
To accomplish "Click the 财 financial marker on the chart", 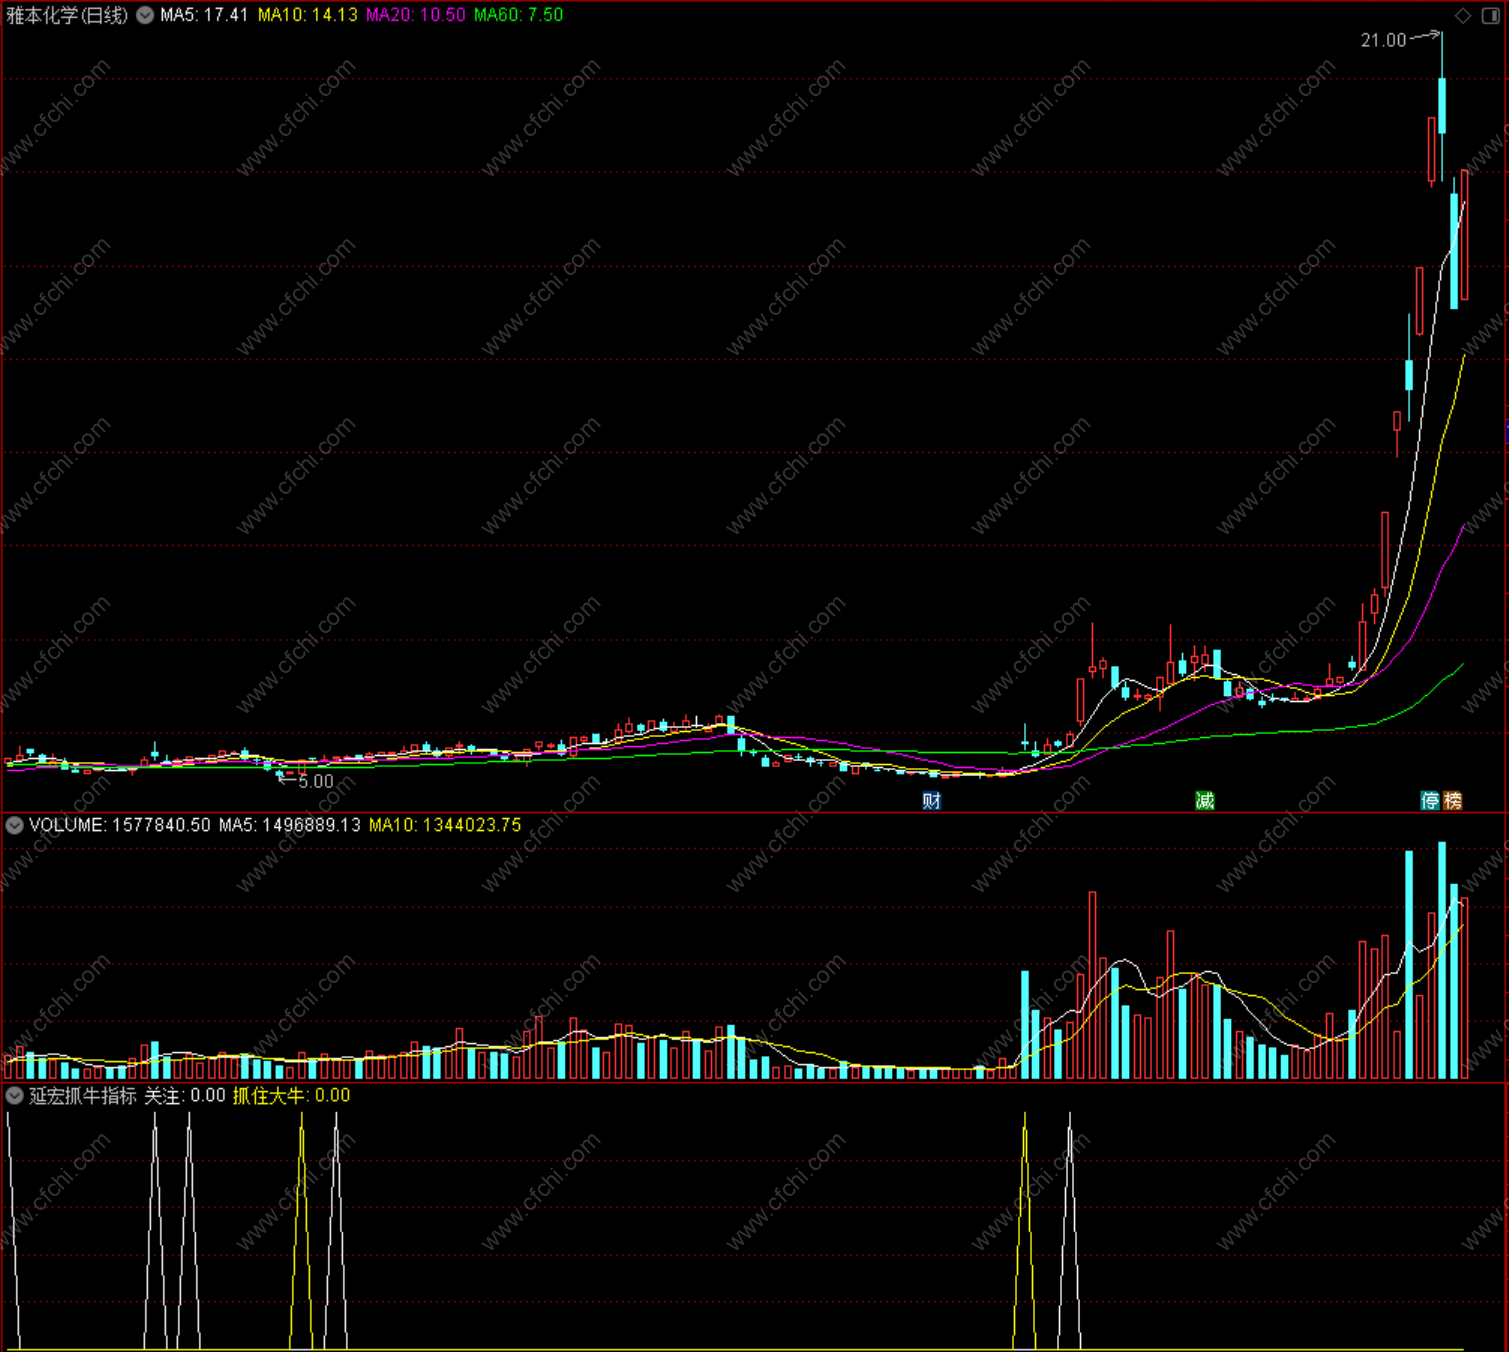I will pos(931,800).
